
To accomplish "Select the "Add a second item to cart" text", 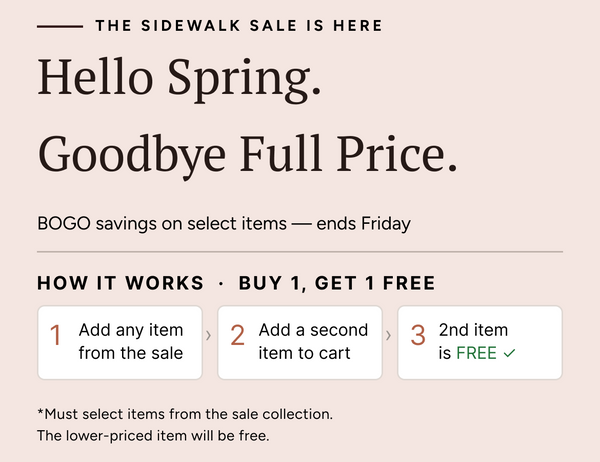I will click(312, 341).
